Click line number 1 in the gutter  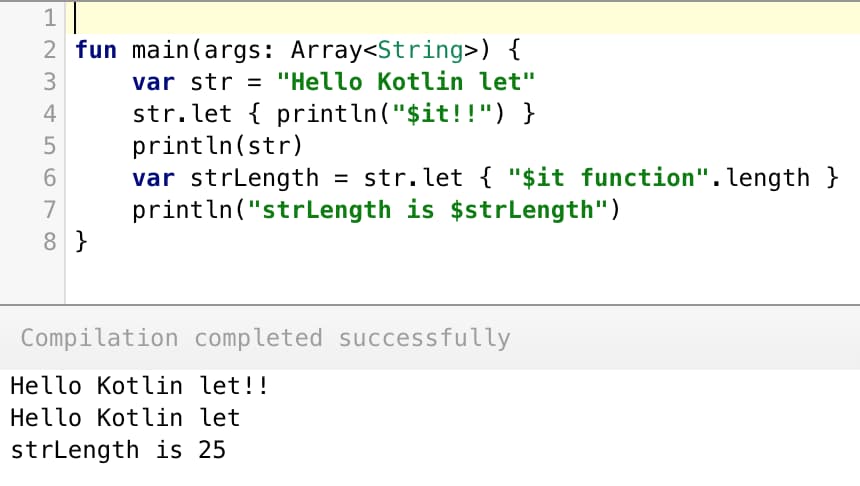(49, 18)
